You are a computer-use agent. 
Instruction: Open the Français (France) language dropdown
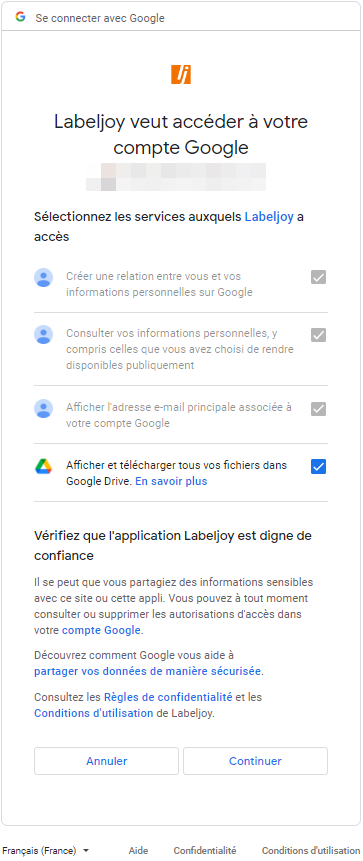pyautogui.click(x=45, y=850)
